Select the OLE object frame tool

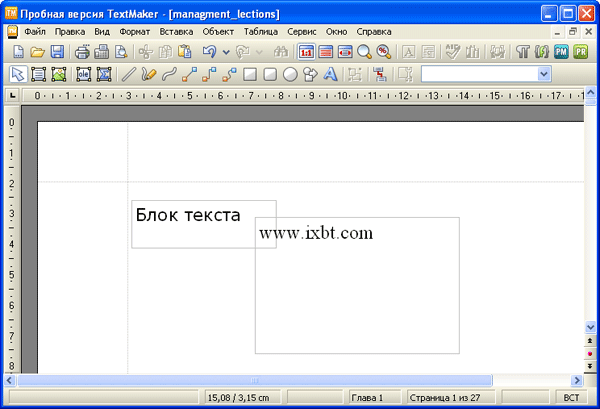tap(83, 74)
